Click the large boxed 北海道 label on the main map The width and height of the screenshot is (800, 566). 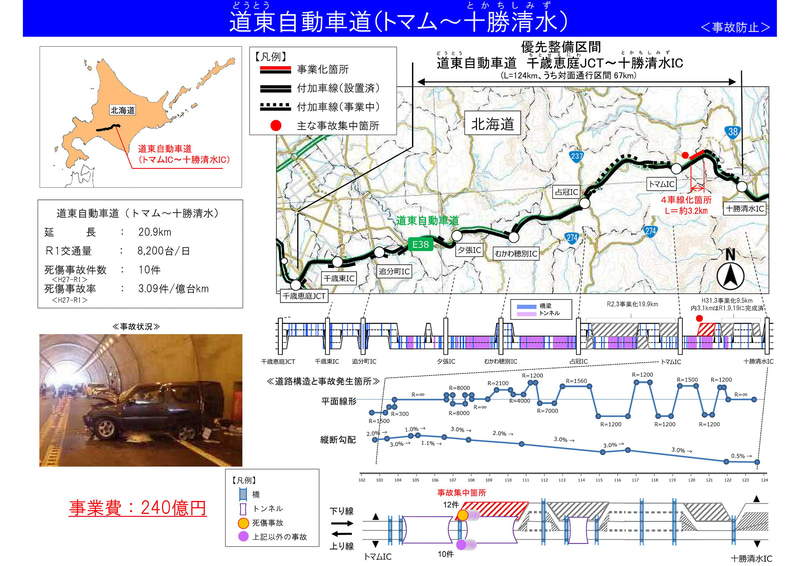(492, 124)
